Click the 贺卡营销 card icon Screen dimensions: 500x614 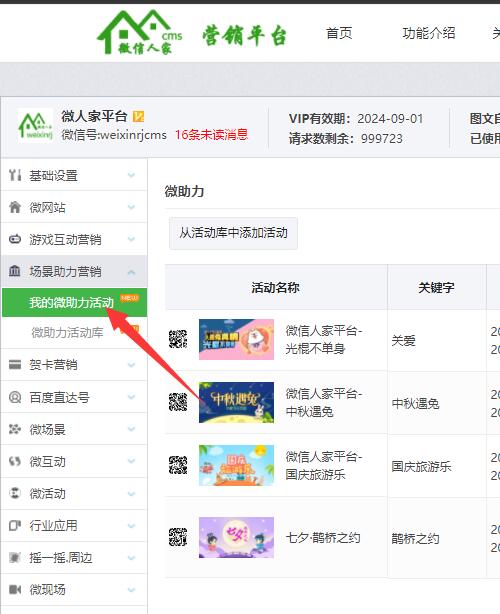[x=15, y=365]
